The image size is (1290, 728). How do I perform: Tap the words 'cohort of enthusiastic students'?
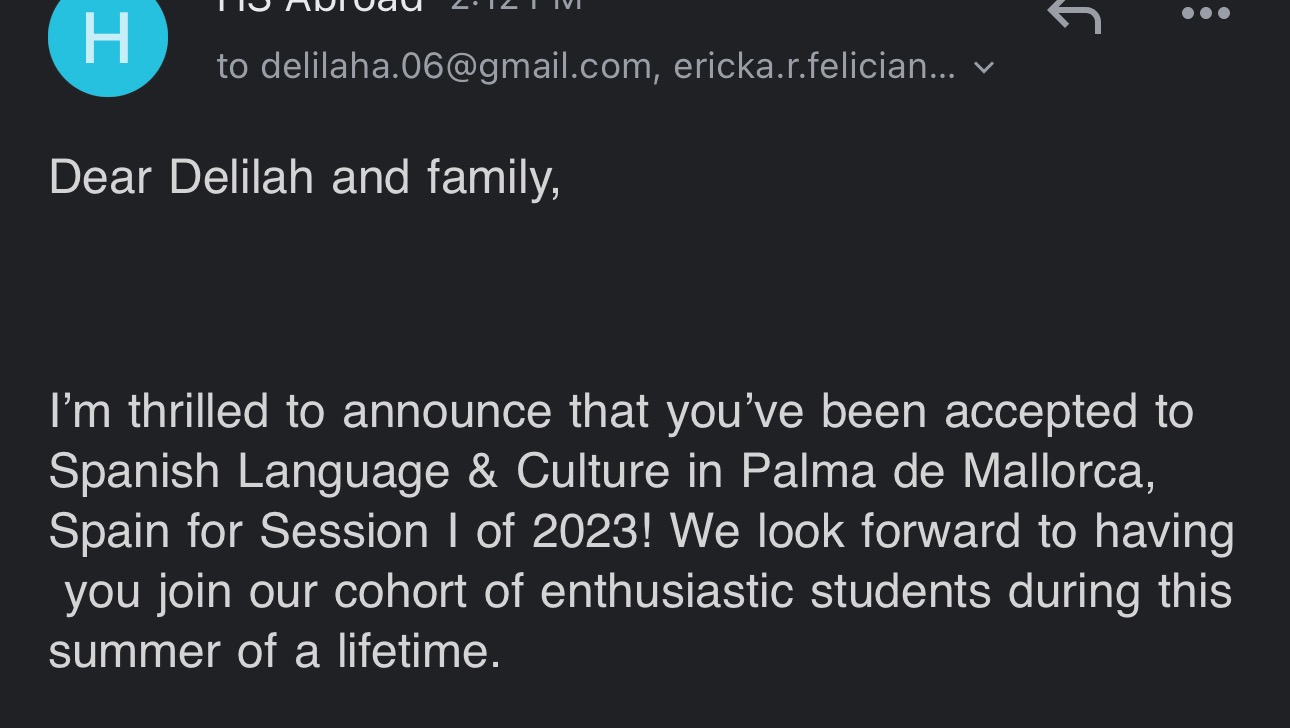(662, 591)
